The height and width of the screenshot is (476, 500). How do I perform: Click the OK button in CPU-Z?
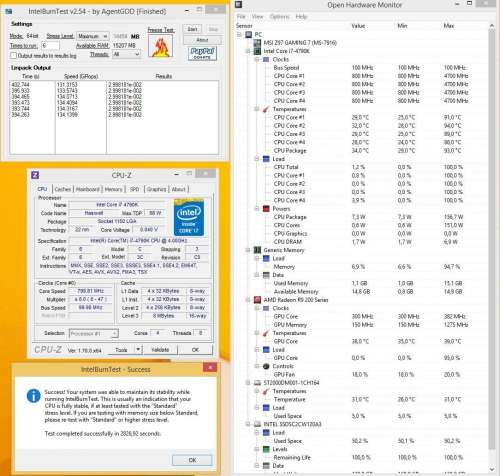195,350
